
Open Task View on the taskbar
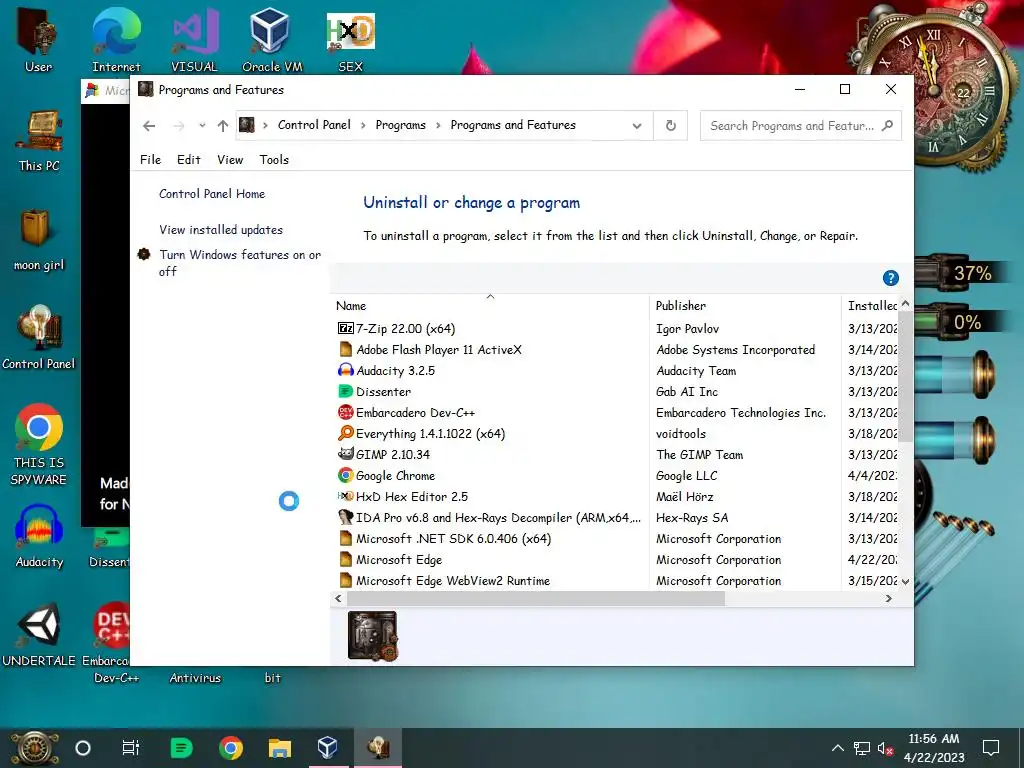click(131, 748)
